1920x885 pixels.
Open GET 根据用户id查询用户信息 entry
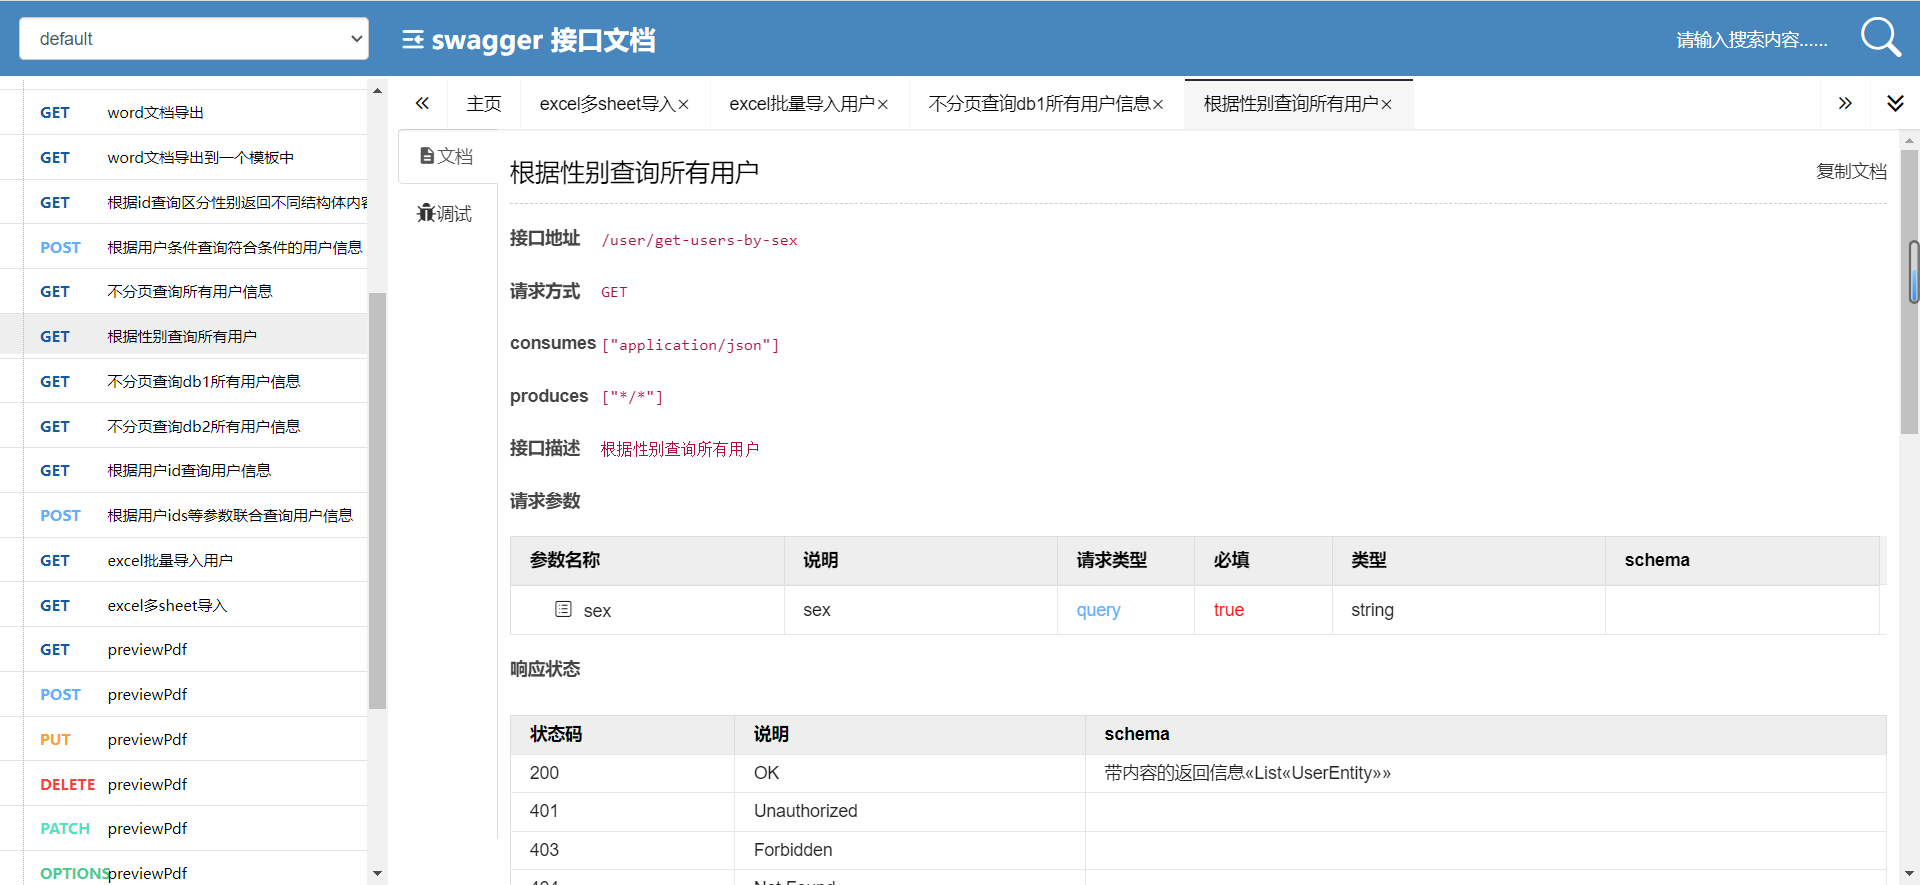(184, 470)
